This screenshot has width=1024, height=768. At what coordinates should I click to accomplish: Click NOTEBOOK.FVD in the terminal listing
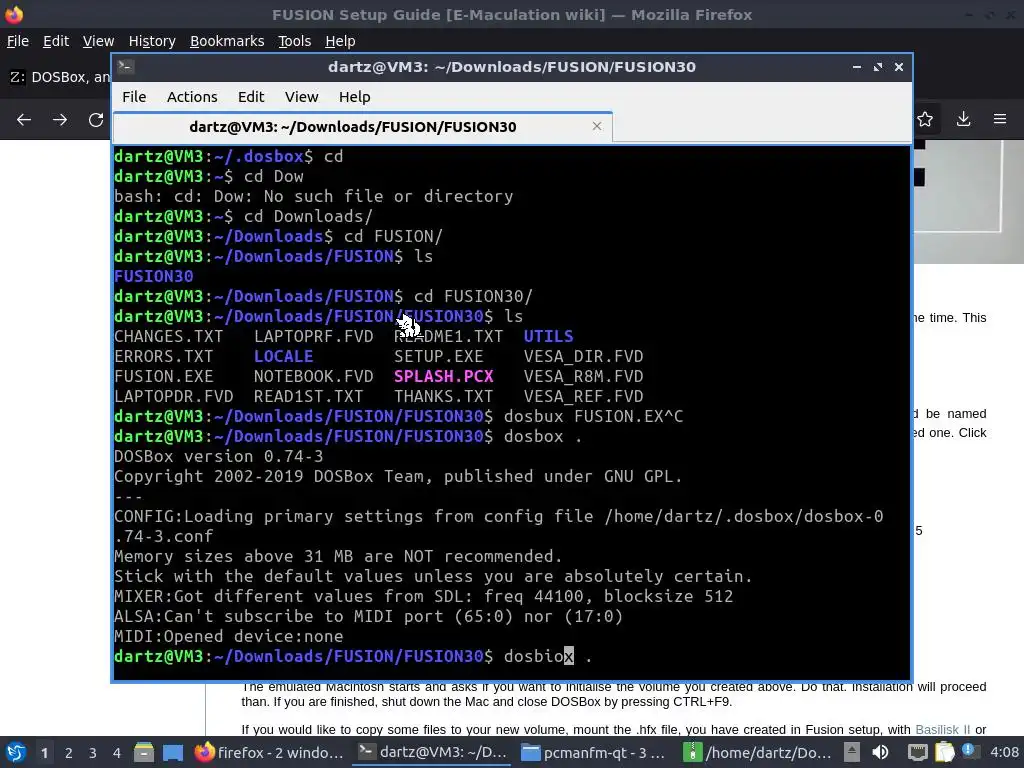point(313,376)
